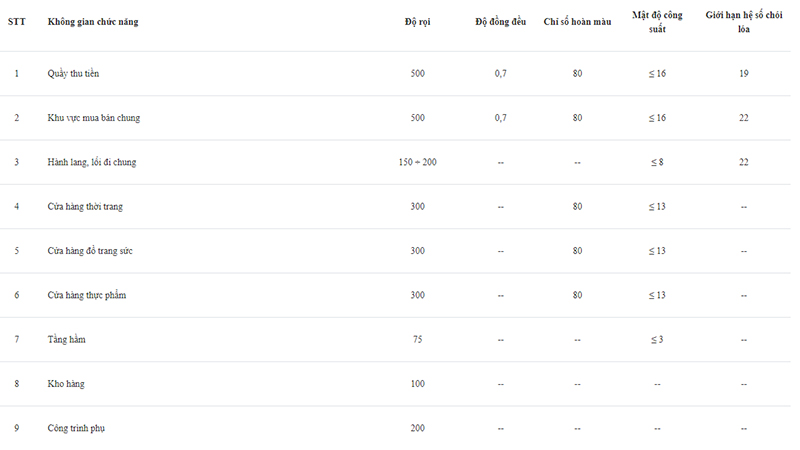The height and width of the screenshot is (450, 800).
Task: Click the Chỉ số hoàn màu header
Action: point(577,22)
